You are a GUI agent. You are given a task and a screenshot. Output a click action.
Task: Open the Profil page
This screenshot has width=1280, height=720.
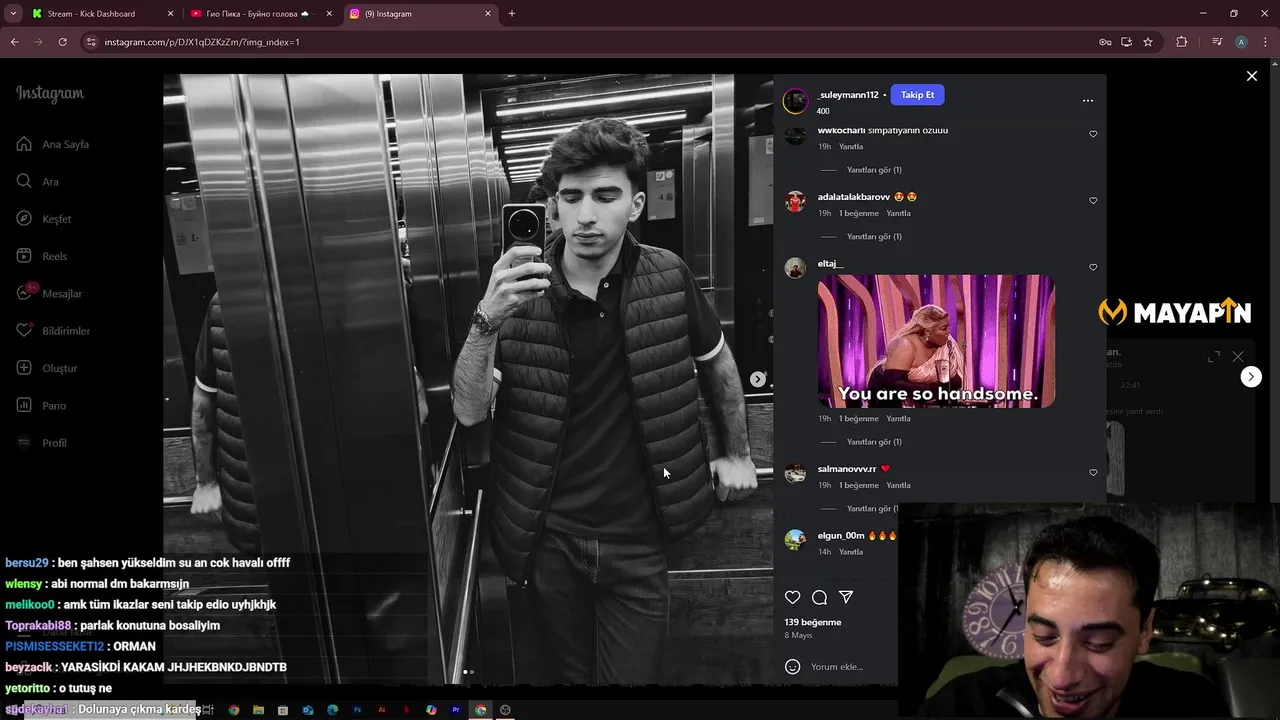pyautogui.click(x=42, y=442)
